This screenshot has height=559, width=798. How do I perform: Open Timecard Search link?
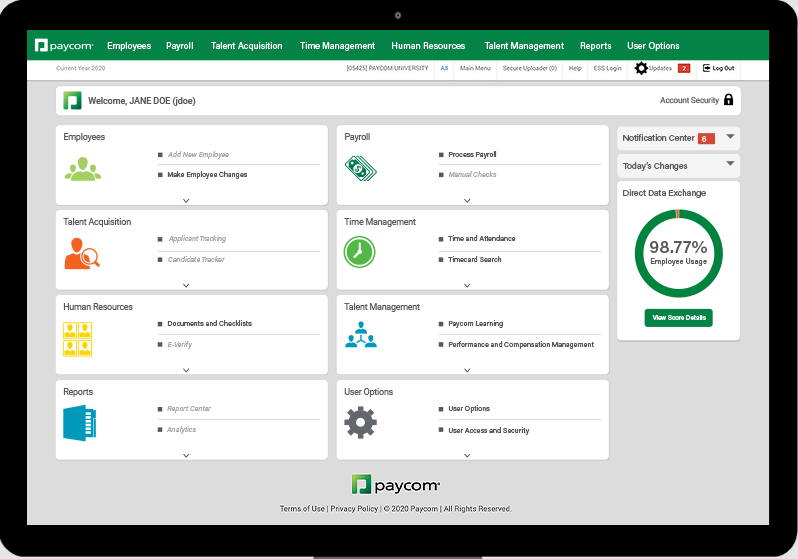[x=474, y=259]
